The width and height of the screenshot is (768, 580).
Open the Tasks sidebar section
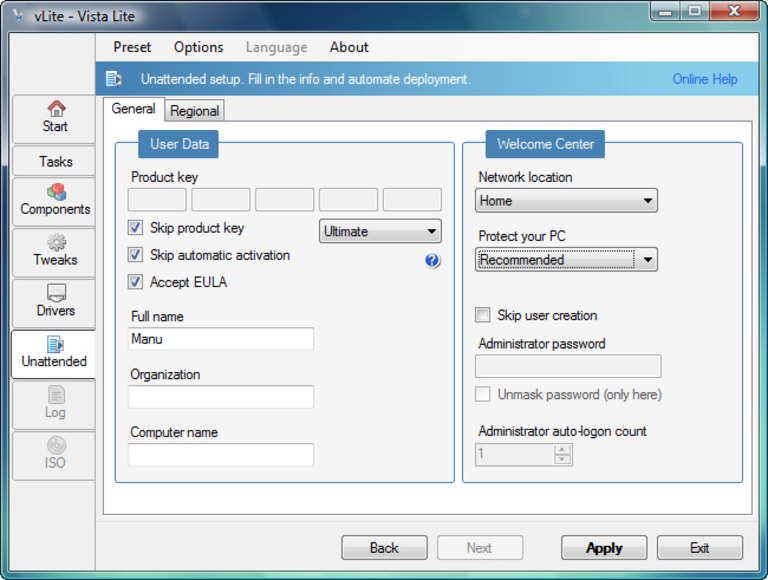[54, 161]
